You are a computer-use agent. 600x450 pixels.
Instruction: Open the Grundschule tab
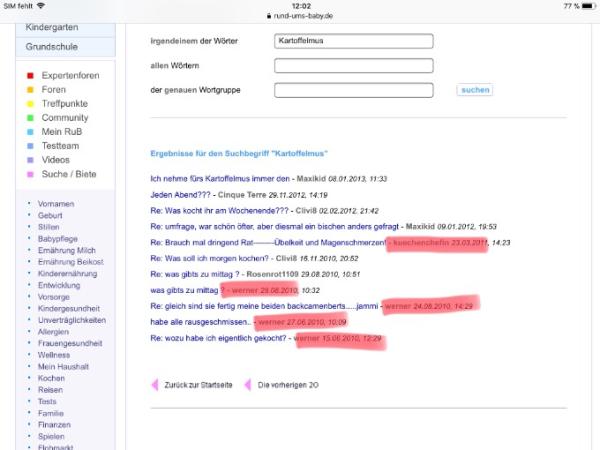click(65, 47)
